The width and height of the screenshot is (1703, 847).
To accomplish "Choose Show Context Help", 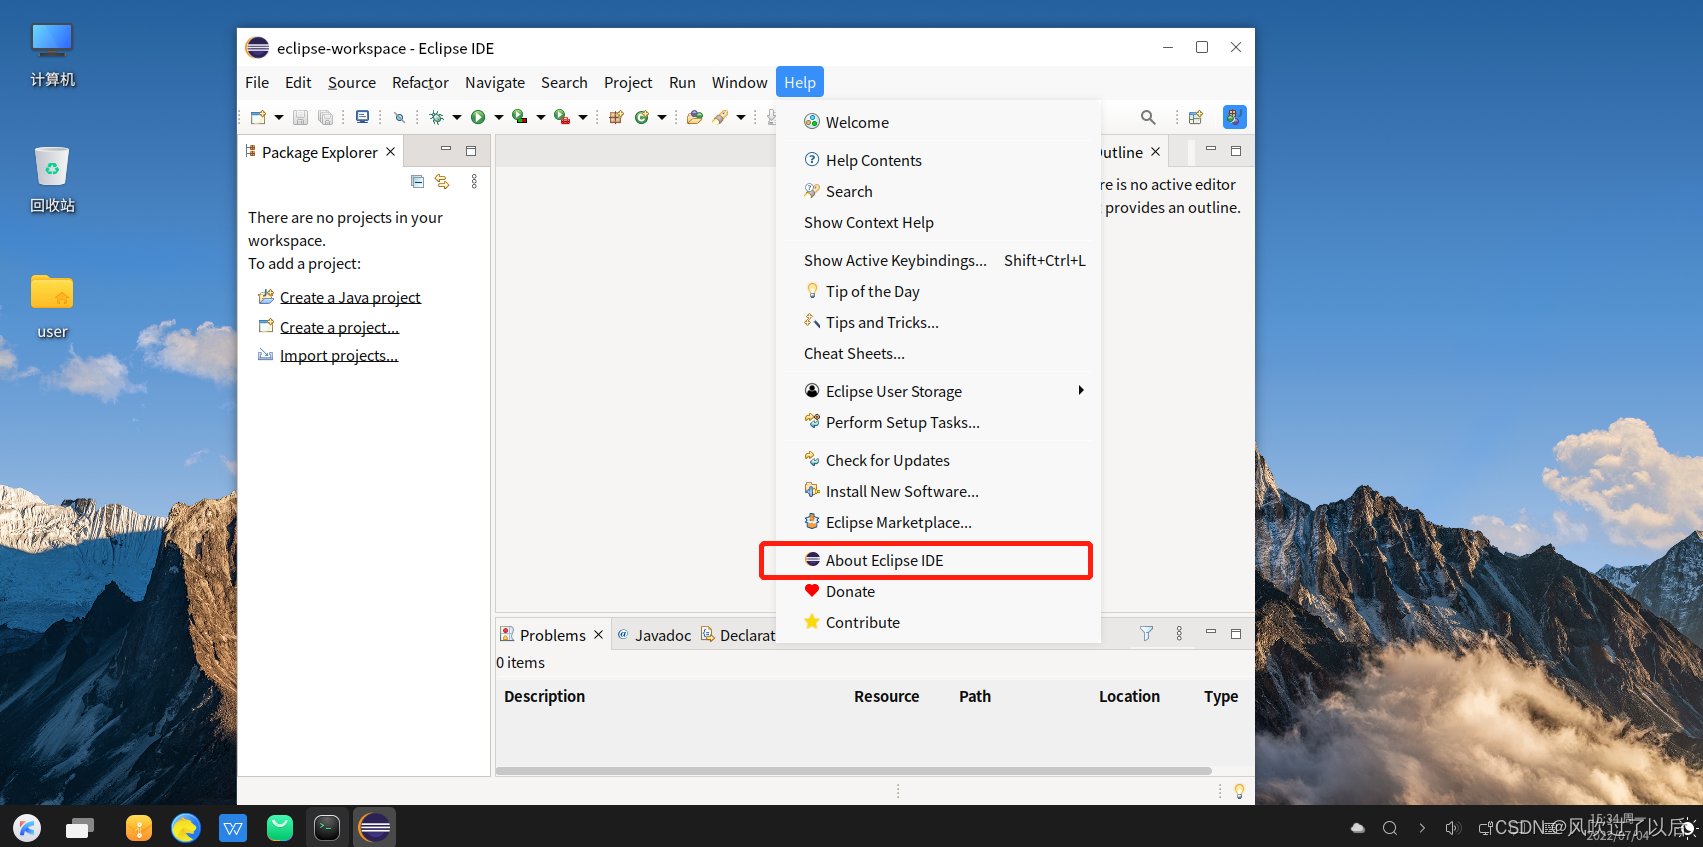I will tap(938, 222).
